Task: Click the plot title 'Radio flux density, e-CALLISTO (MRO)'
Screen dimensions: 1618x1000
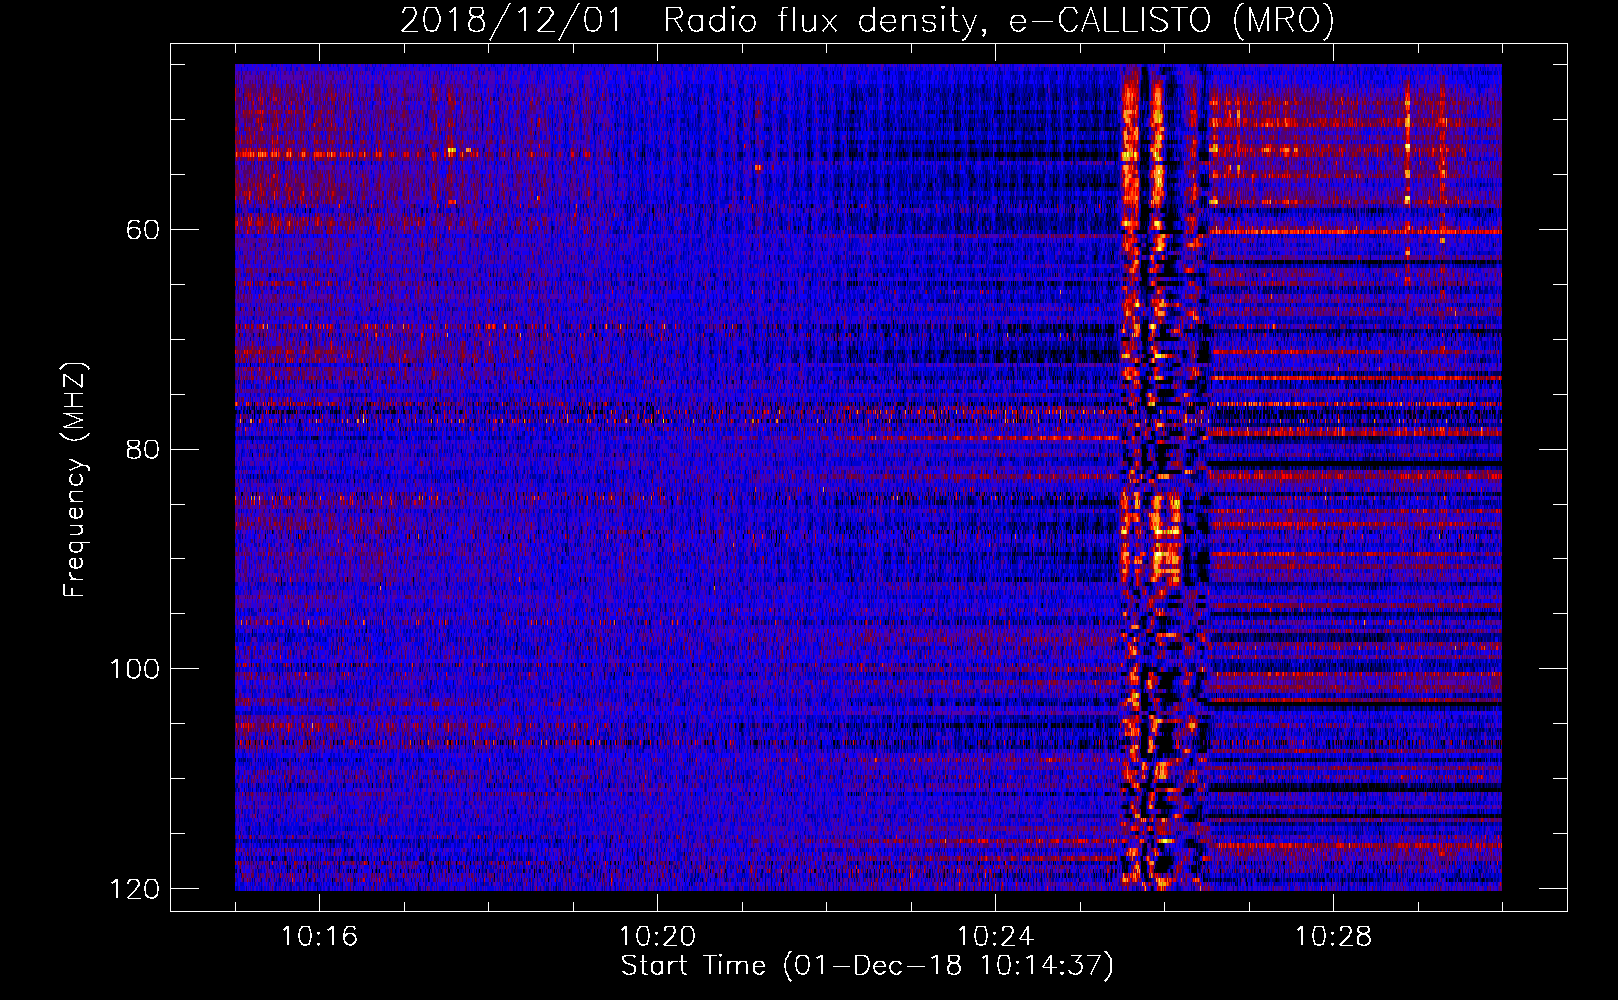Action: pyautogui.click(x=999, y=20)
